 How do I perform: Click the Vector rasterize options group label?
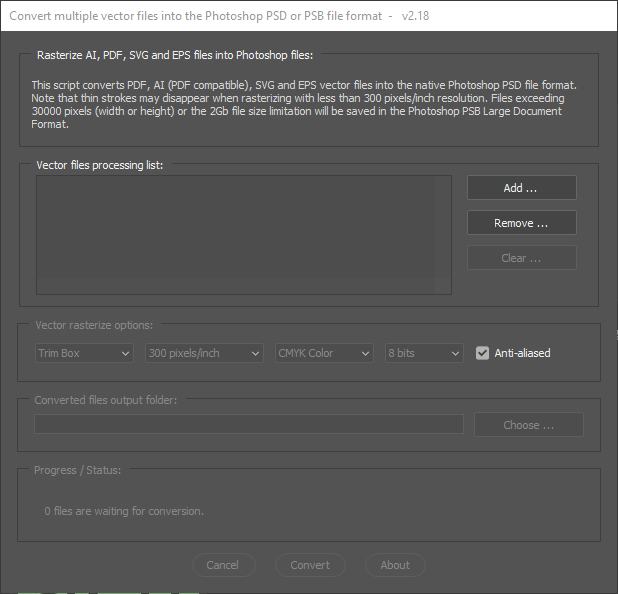click(94, 325)
